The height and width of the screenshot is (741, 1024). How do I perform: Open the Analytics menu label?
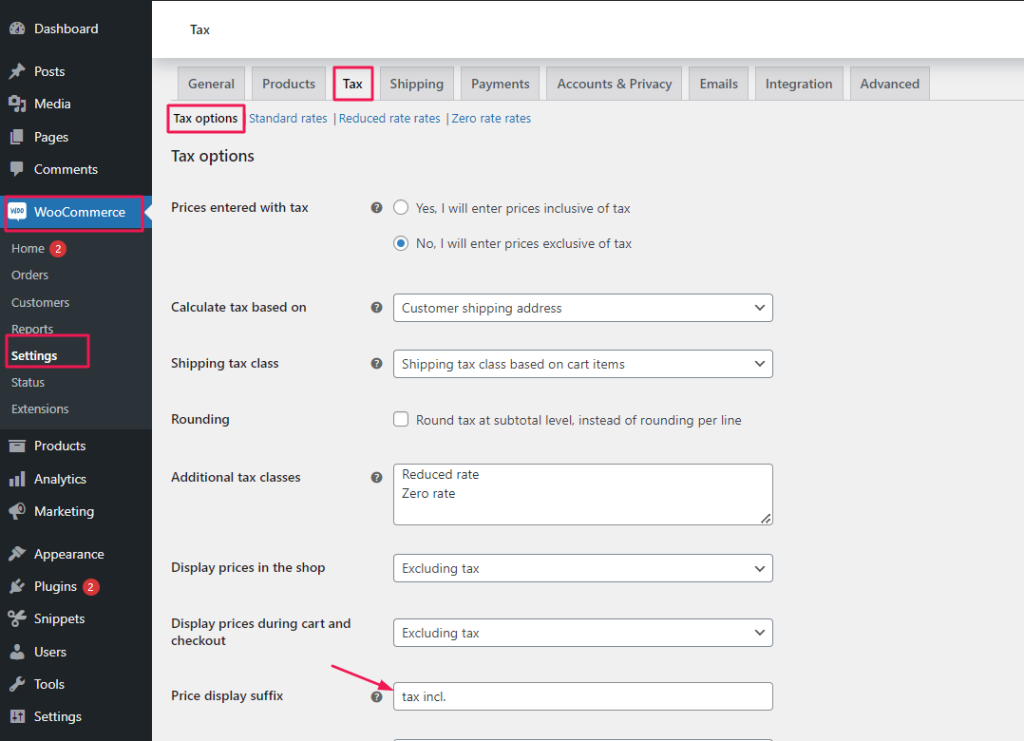click(60, 479)
